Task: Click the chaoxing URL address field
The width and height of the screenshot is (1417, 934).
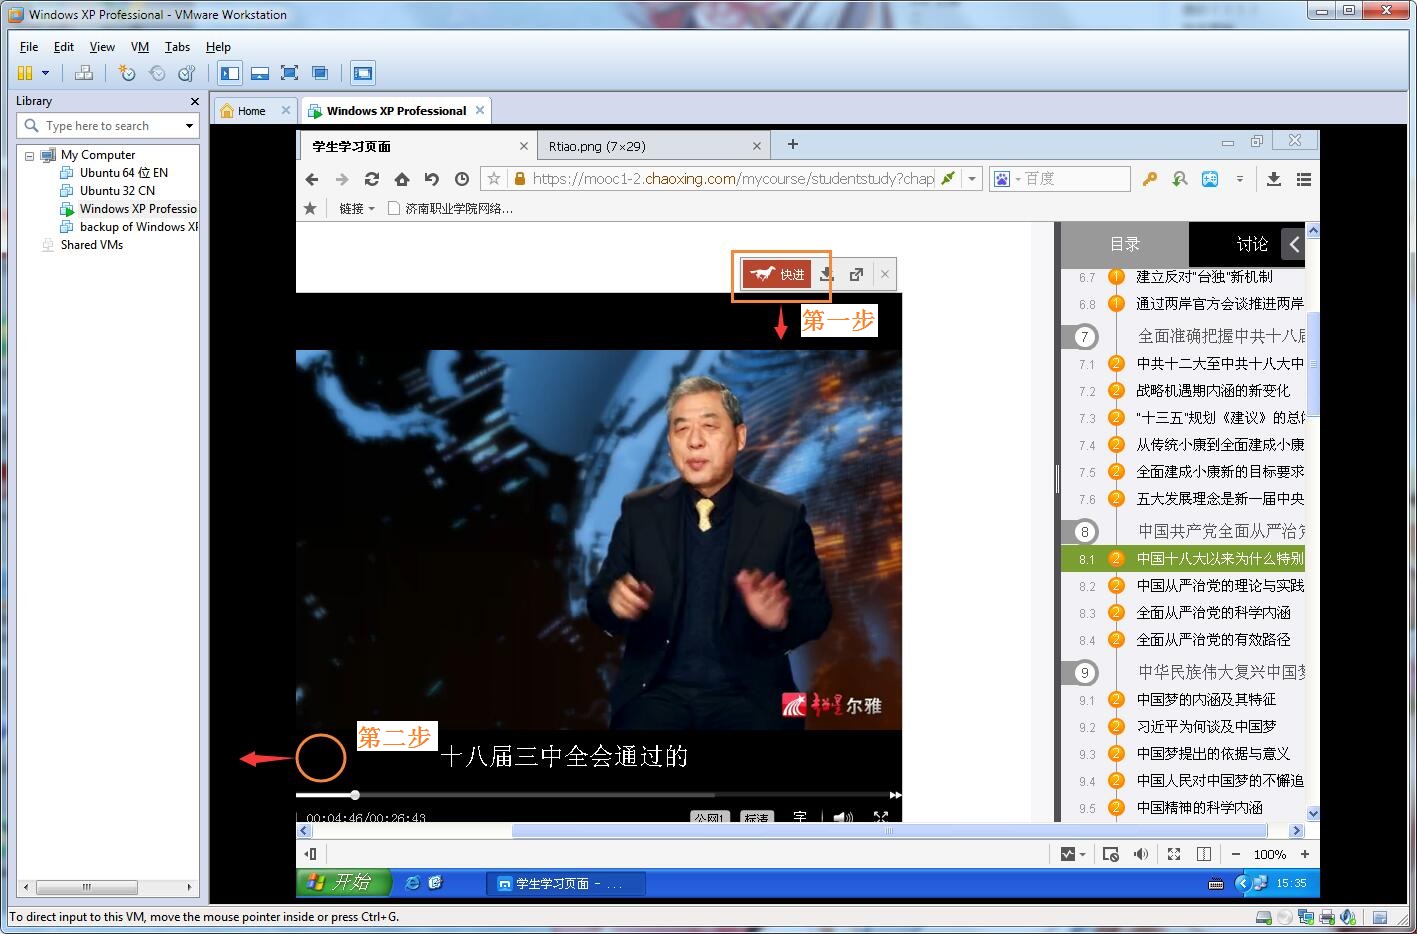Action: (x=733, y=179)
